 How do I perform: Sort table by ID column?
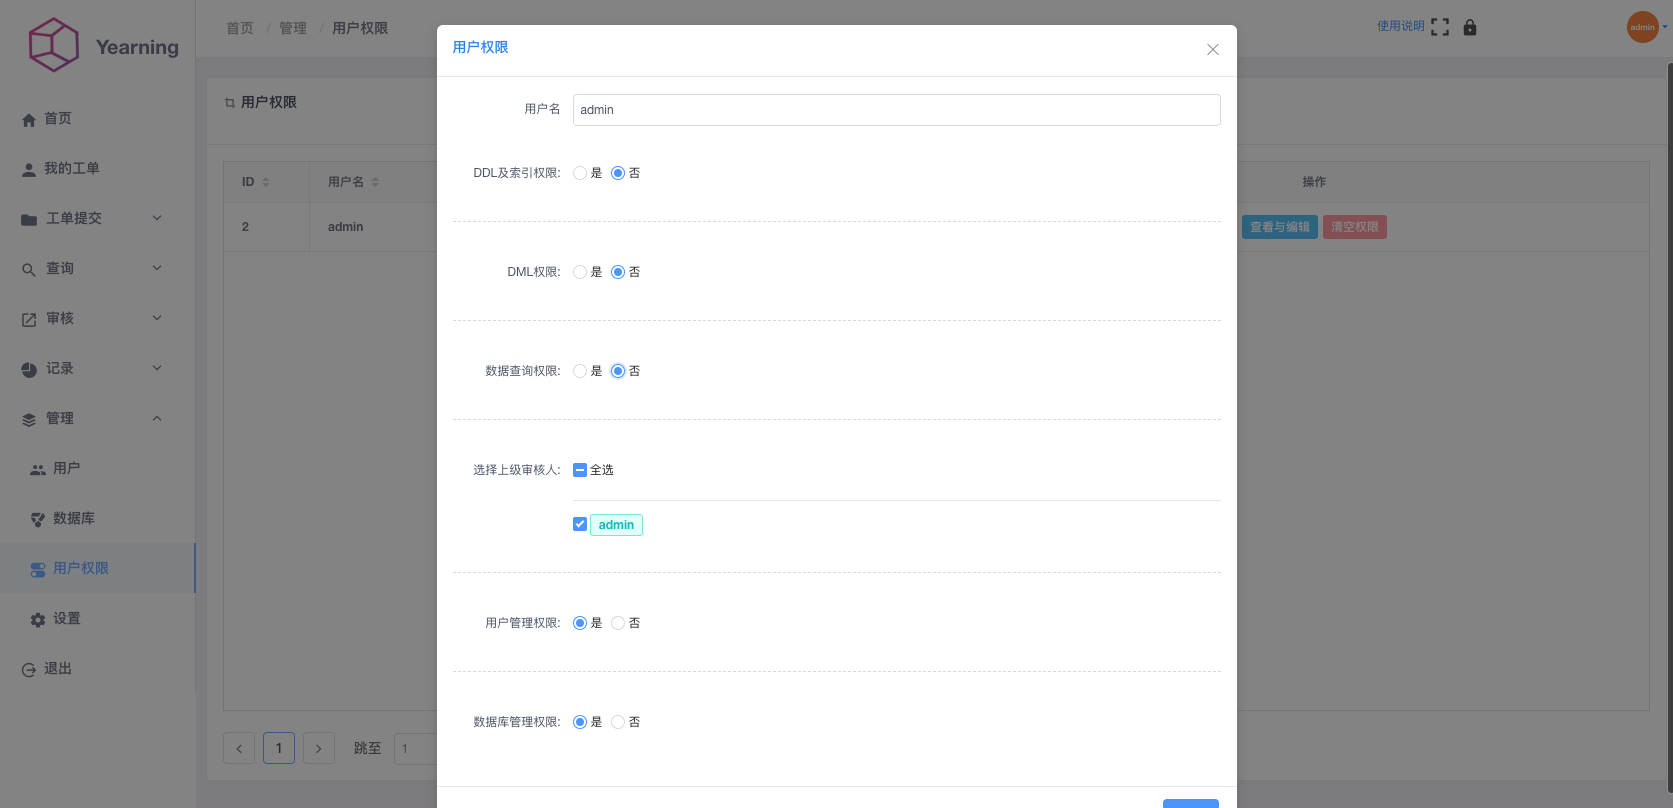coord(266,182)
